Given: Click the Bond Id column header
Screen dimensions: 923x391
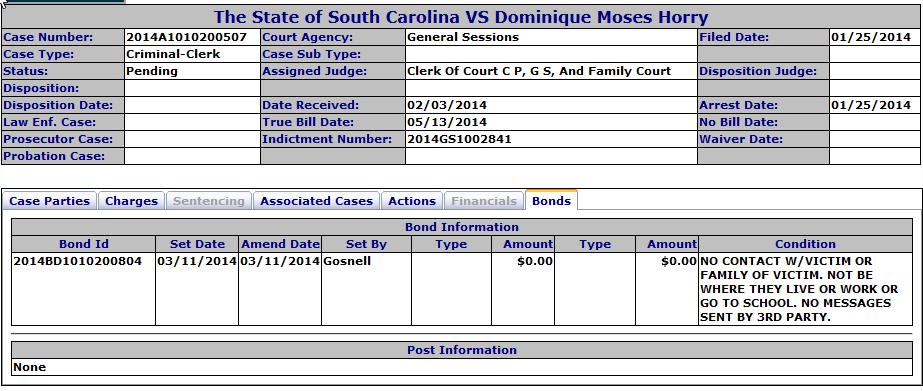Looking at the screenshot, I should 84,244.
